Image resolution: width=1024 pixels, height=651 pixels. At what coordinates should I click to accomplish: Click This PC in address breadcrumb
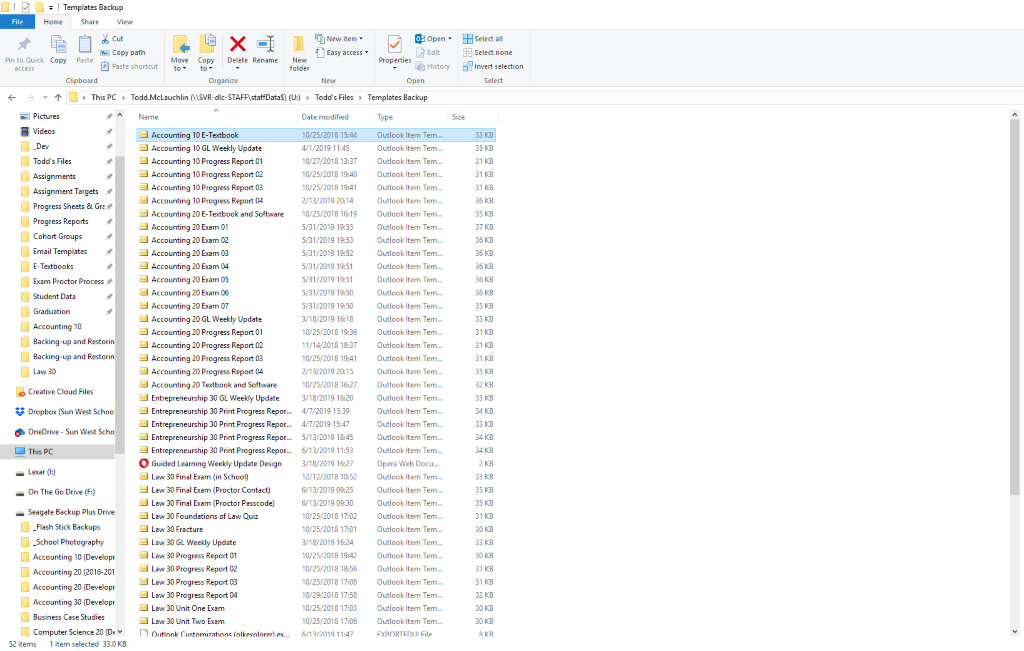(x=103, y=98)
